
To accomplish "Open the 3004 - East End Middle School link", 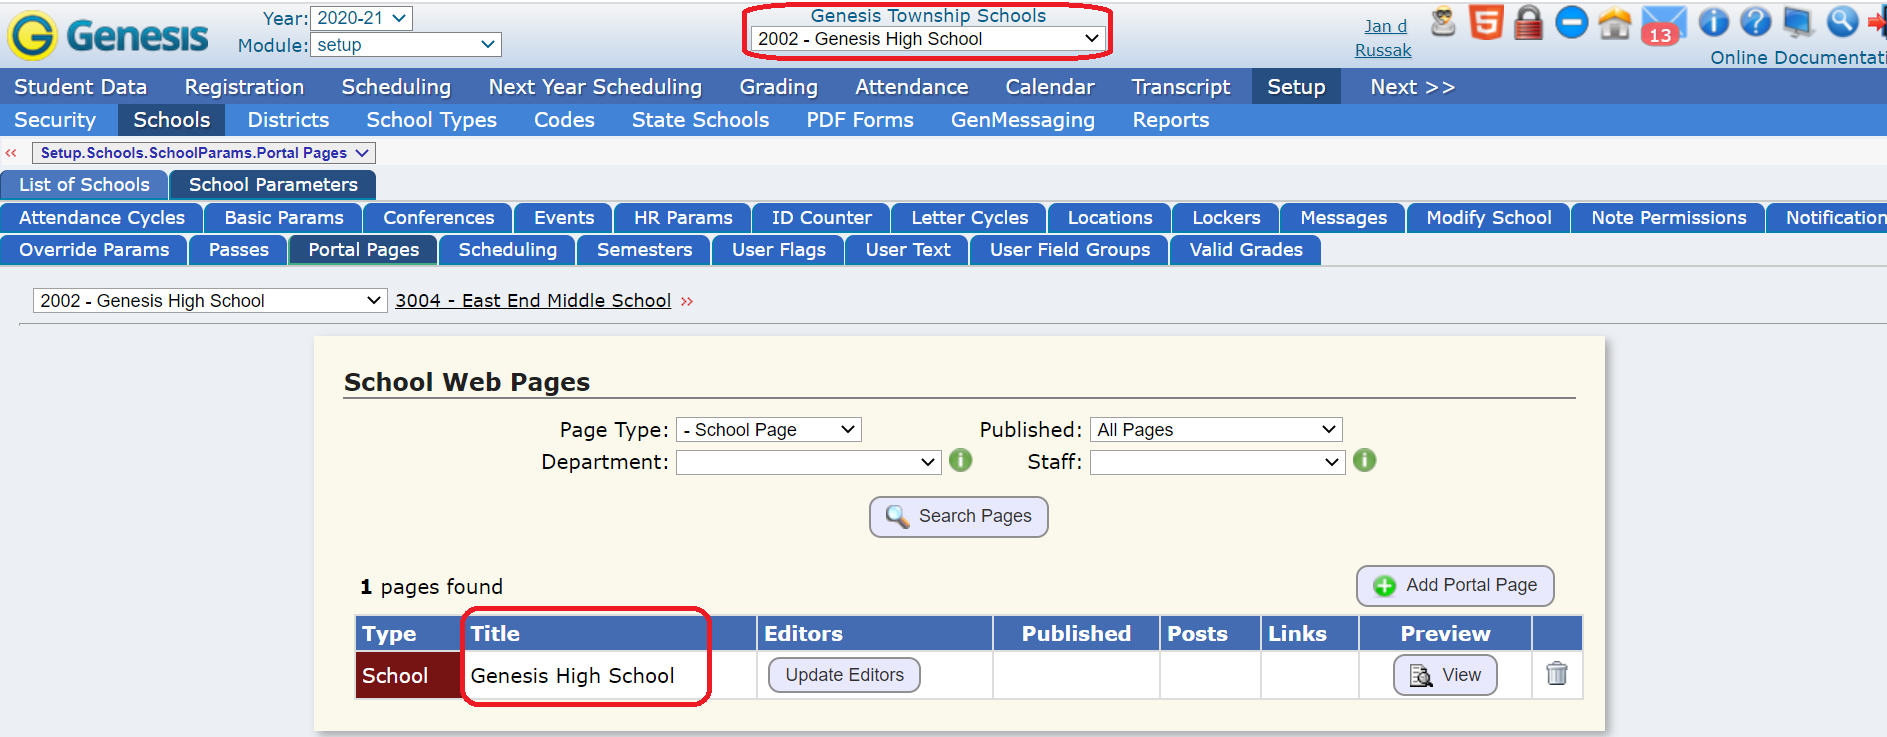I will point(533,301).
